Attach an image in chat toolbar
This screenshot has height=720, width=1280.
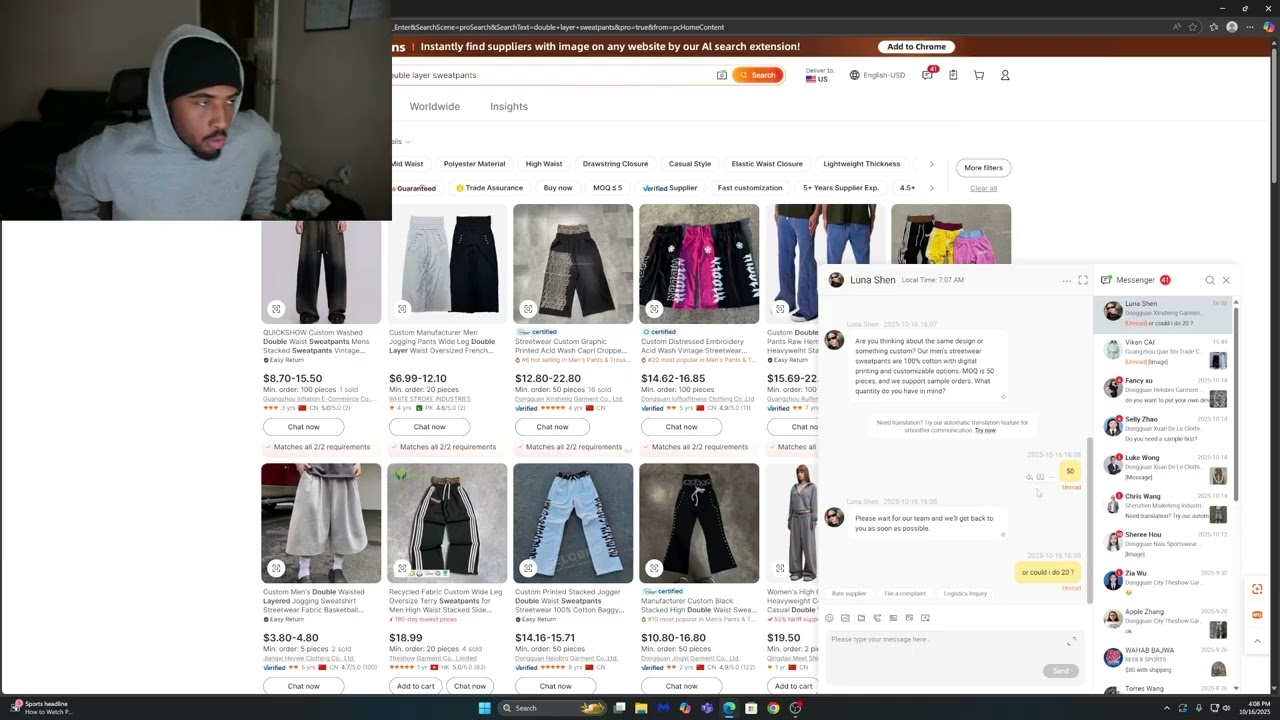click(x=845, y=618)
